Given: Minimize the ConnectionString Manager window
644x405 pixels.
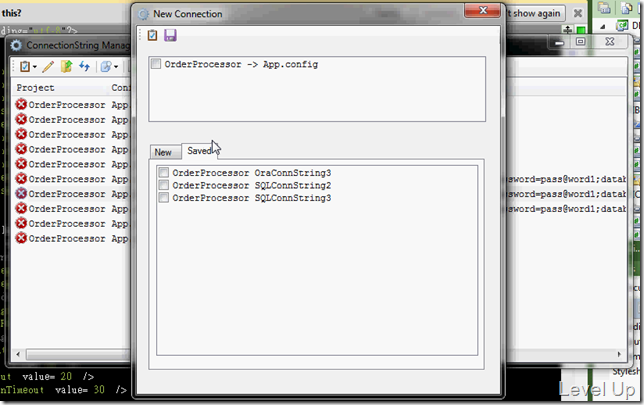Looking at the screenshot, I should [x=559, y=42].
